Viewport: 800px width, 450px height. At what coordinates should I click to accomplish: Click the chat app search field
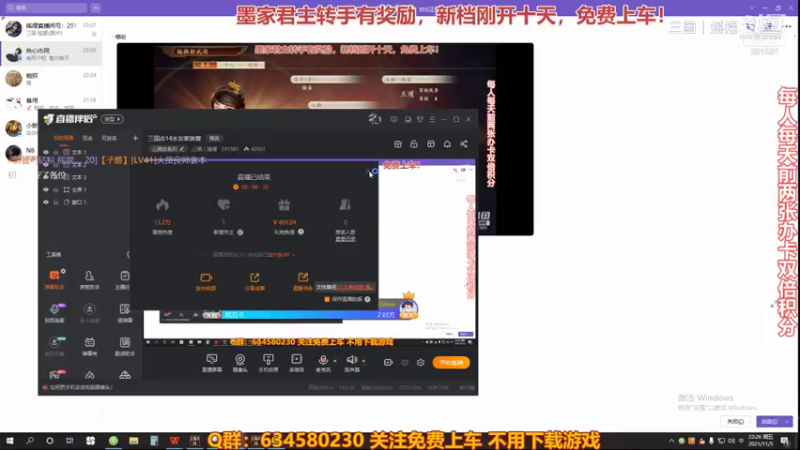pyautogui.click(x=46, y=8)
